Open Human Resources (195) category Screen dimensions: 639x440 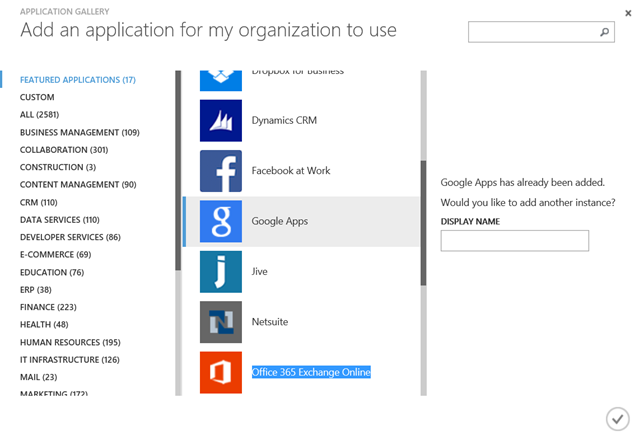click(x=70, y=342)
